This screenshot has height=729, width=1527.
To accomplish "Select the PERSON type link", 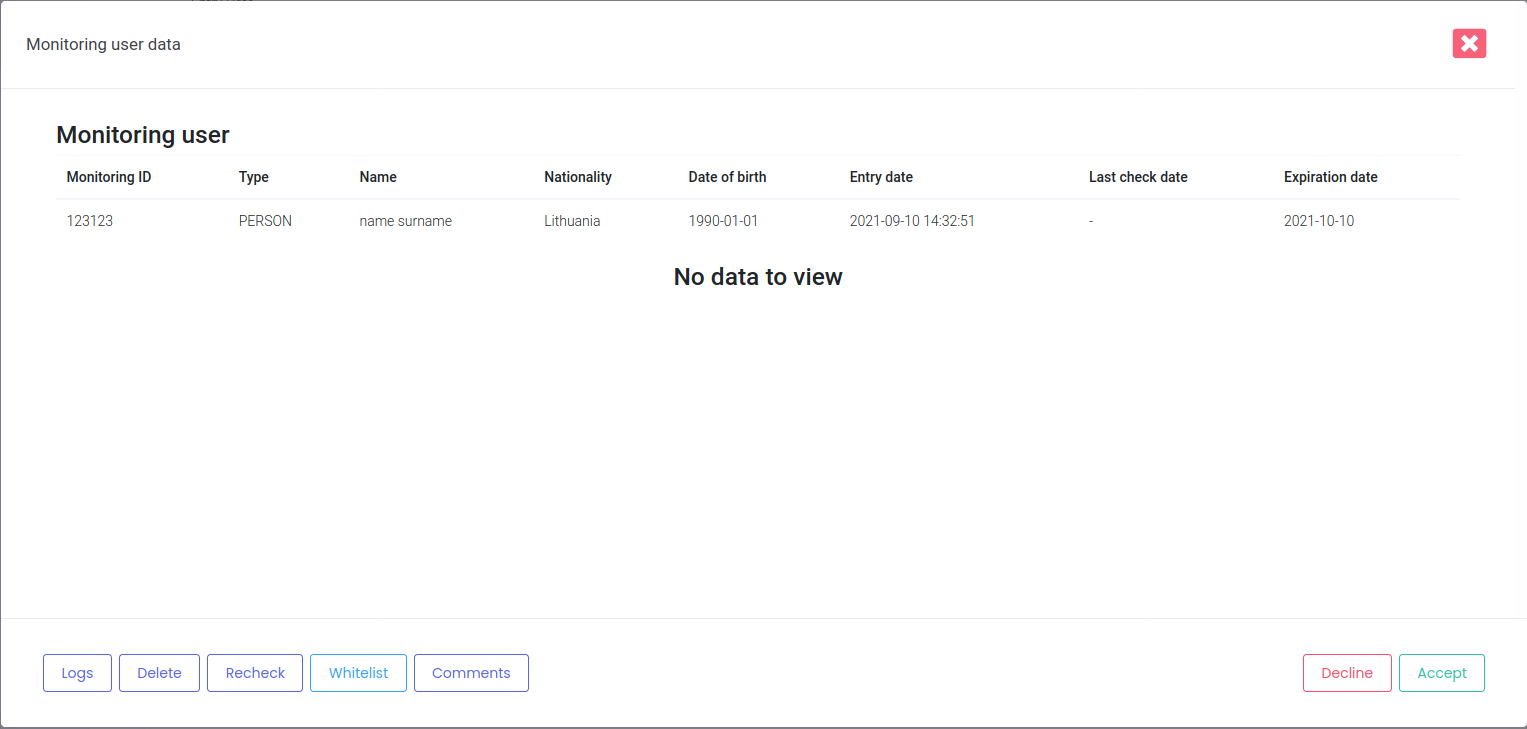I will tap(265, 220).
